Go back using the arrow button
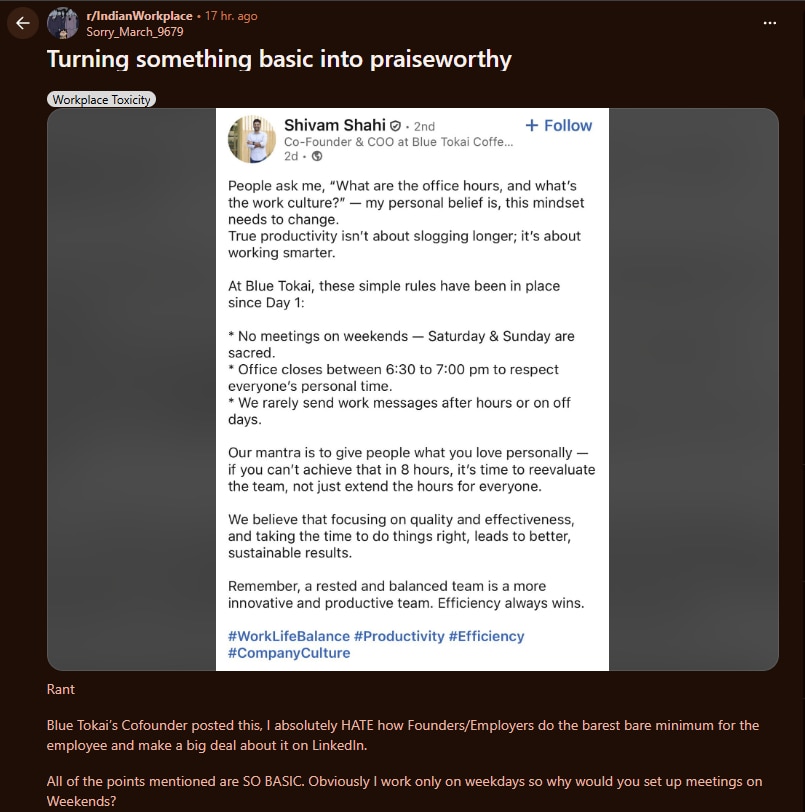This screenshot has width=805, height=812. click(22, 23)
